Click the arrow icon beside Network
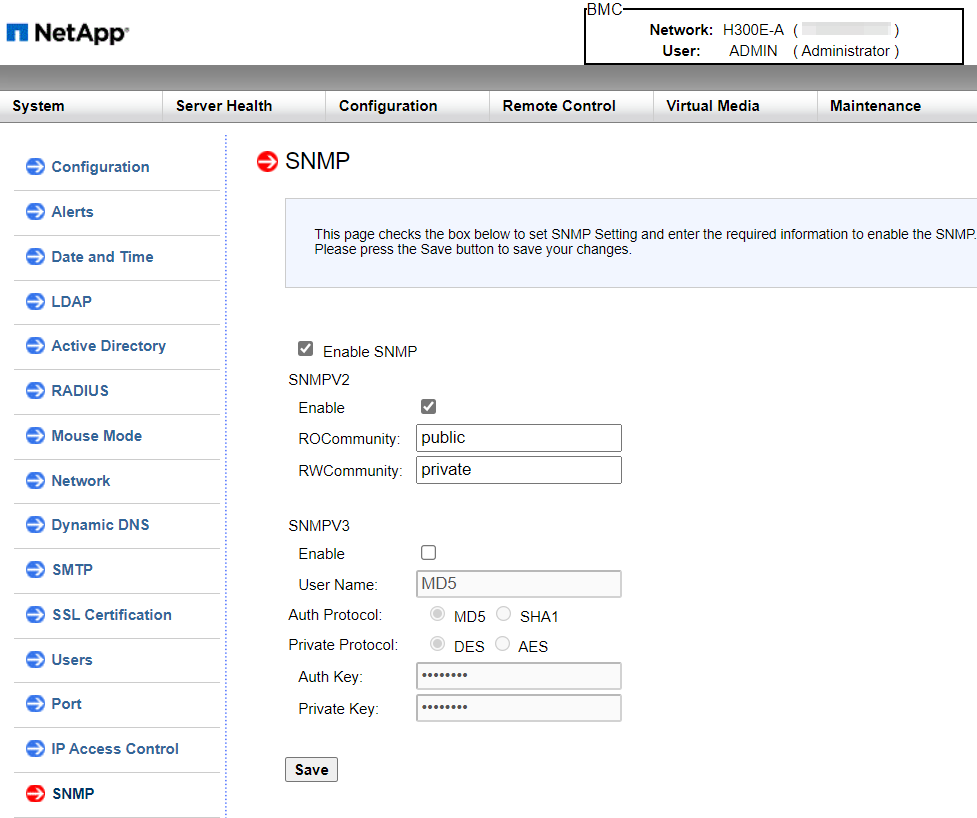The height and width of the screenshot is (818, 977). [36, 480]
